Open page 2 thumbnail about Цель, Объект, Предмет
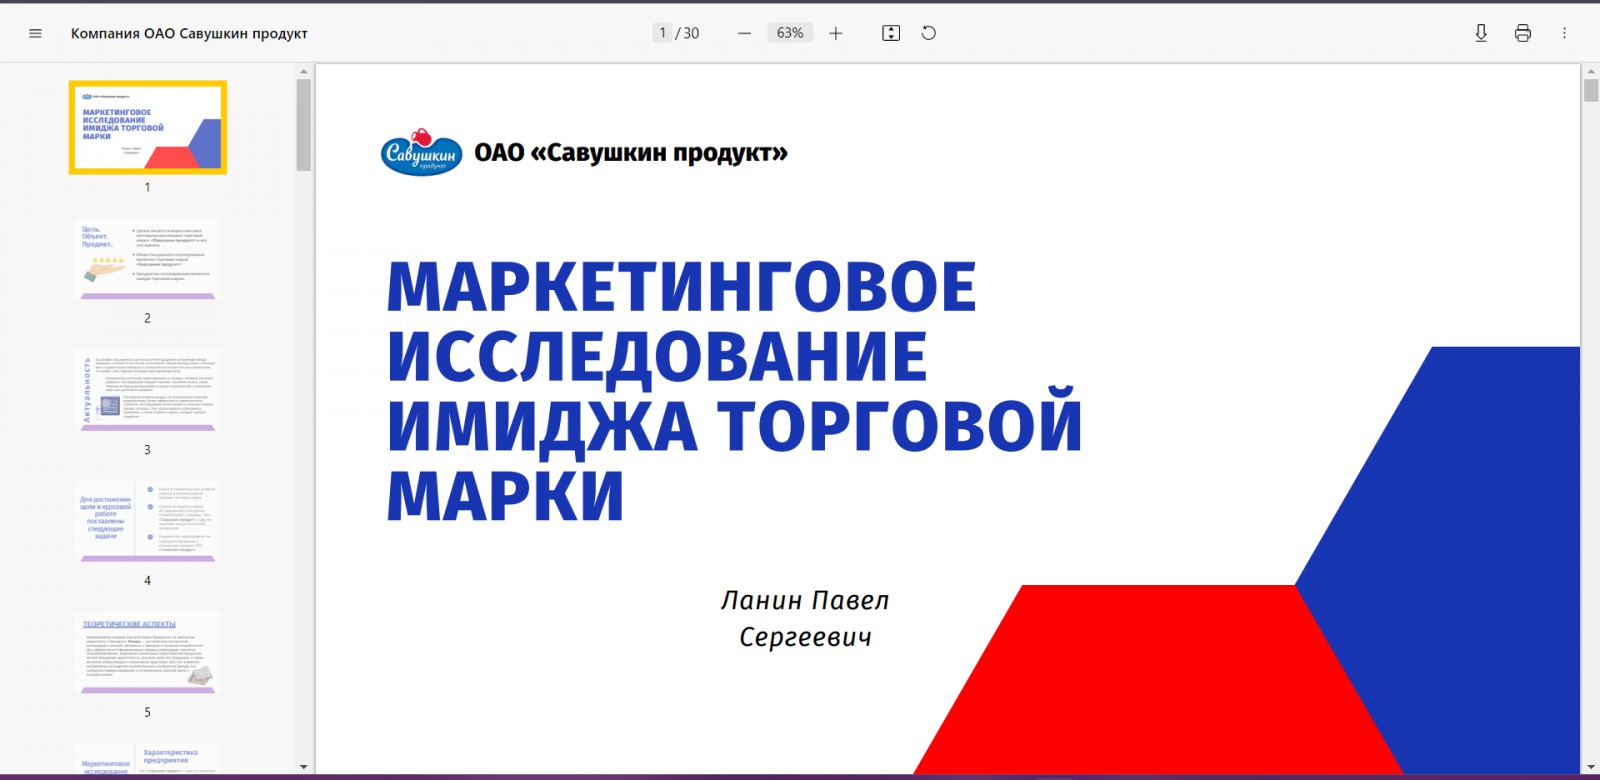The height and width of the screenshot is (780, 1600). coord(148,259)
